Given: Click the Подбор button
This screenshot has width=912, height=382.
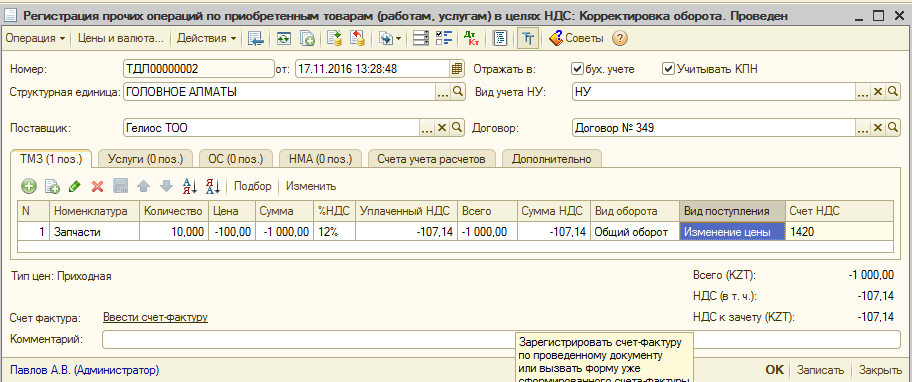Looking at the screenshot, I should pos(252,187).
